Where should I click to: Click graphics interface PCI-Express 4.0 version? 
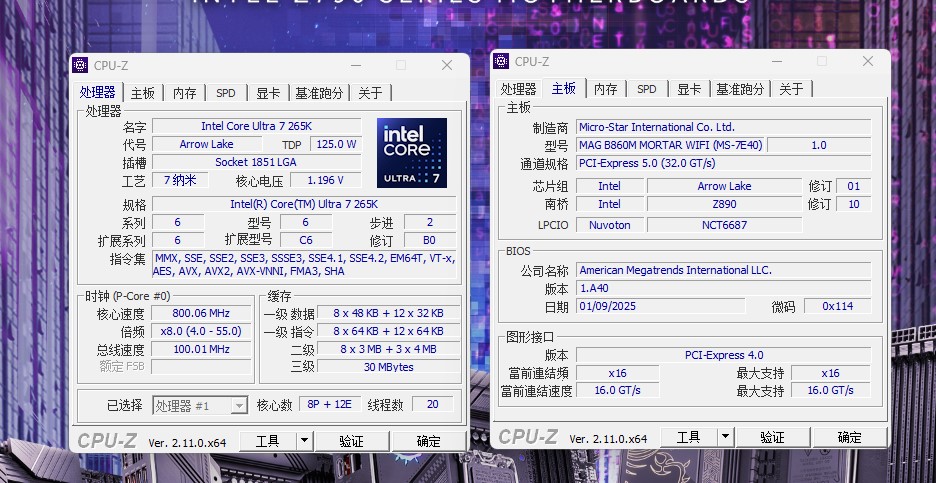pos(723,355)
